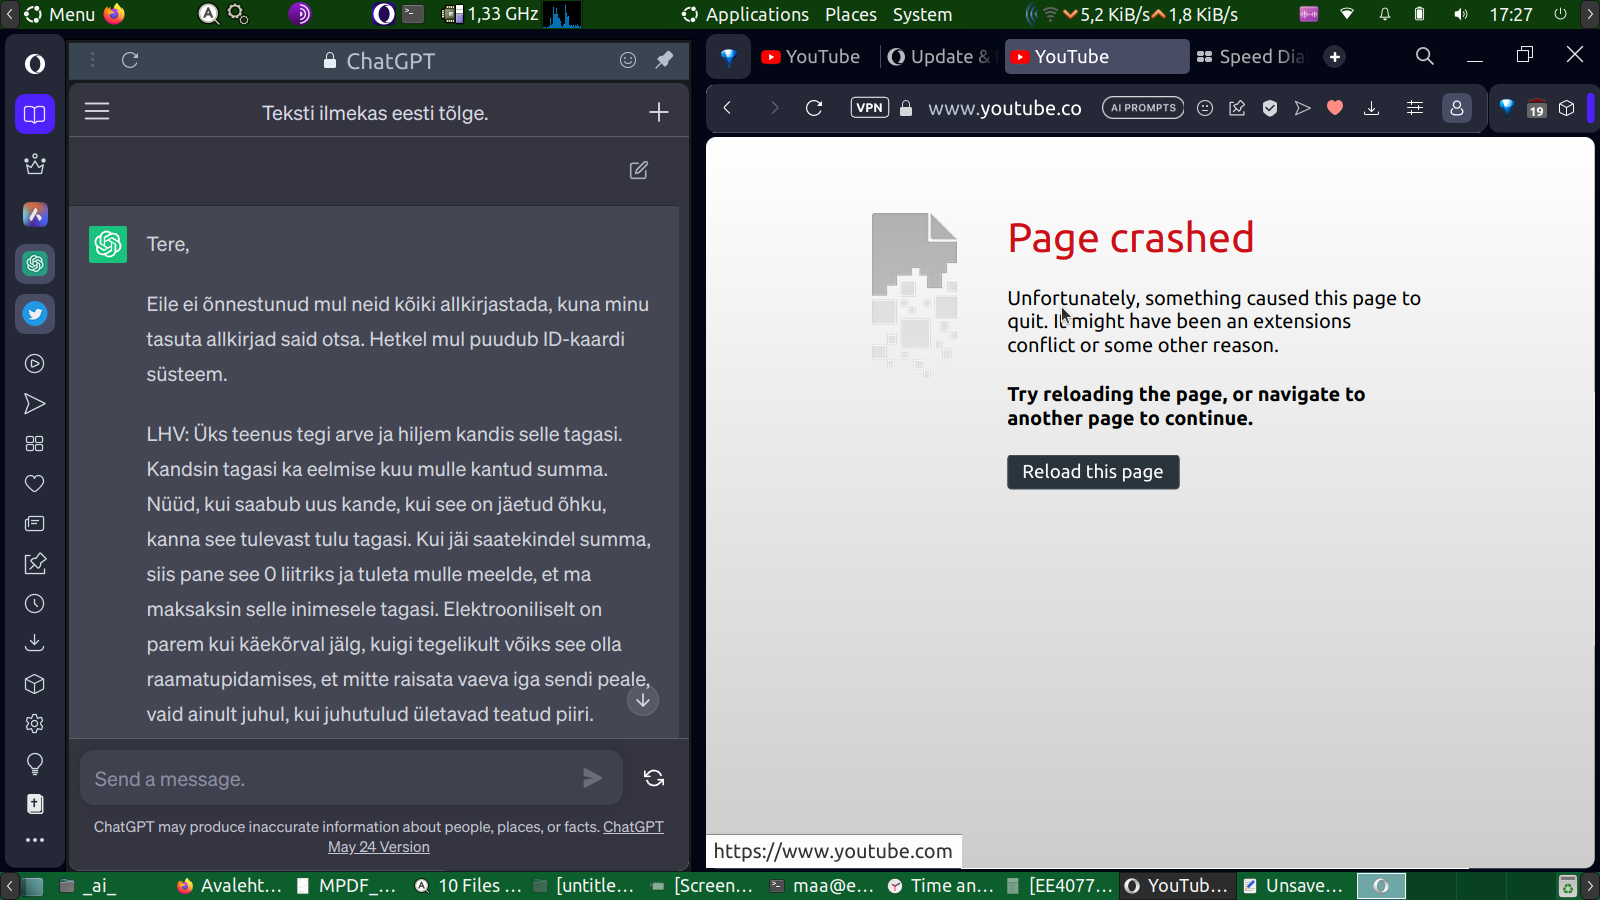Screen dimensions: 1600x900
Task: Open the news icon in the sidebar
Action: [x=35, y=524]
